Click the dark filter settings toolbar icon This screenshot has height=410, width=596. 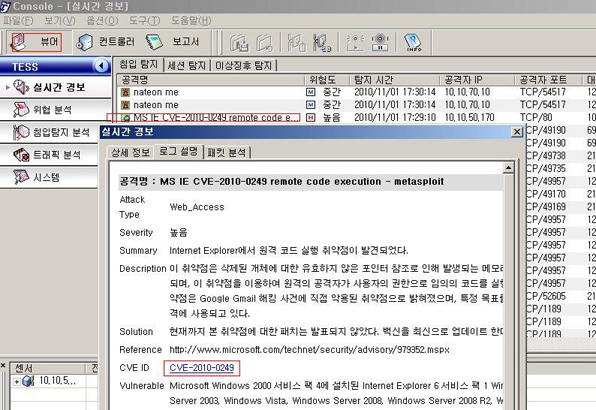322,42
